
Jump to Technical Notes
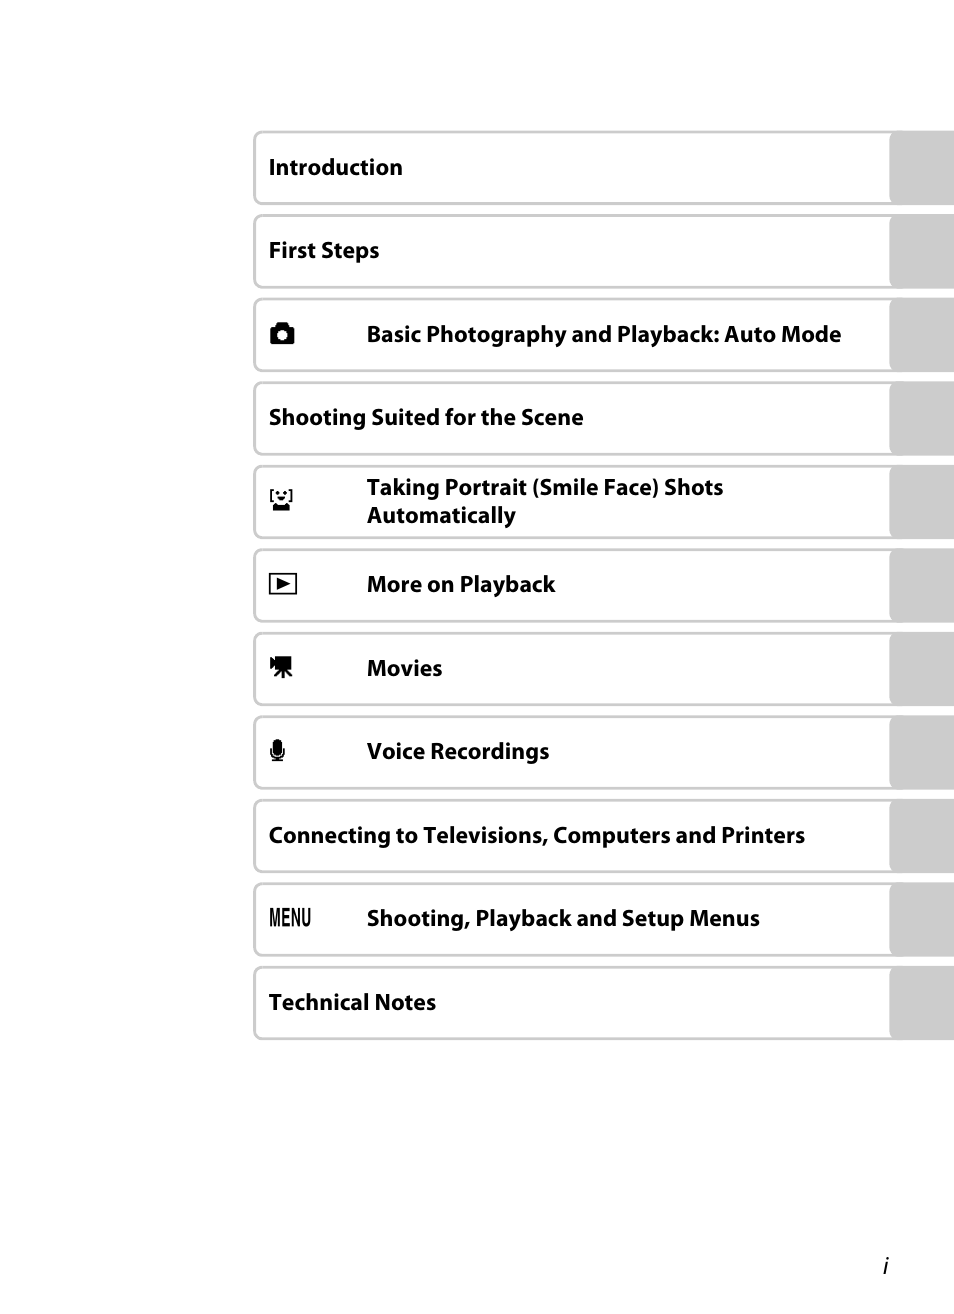[x=352, y=1003]
